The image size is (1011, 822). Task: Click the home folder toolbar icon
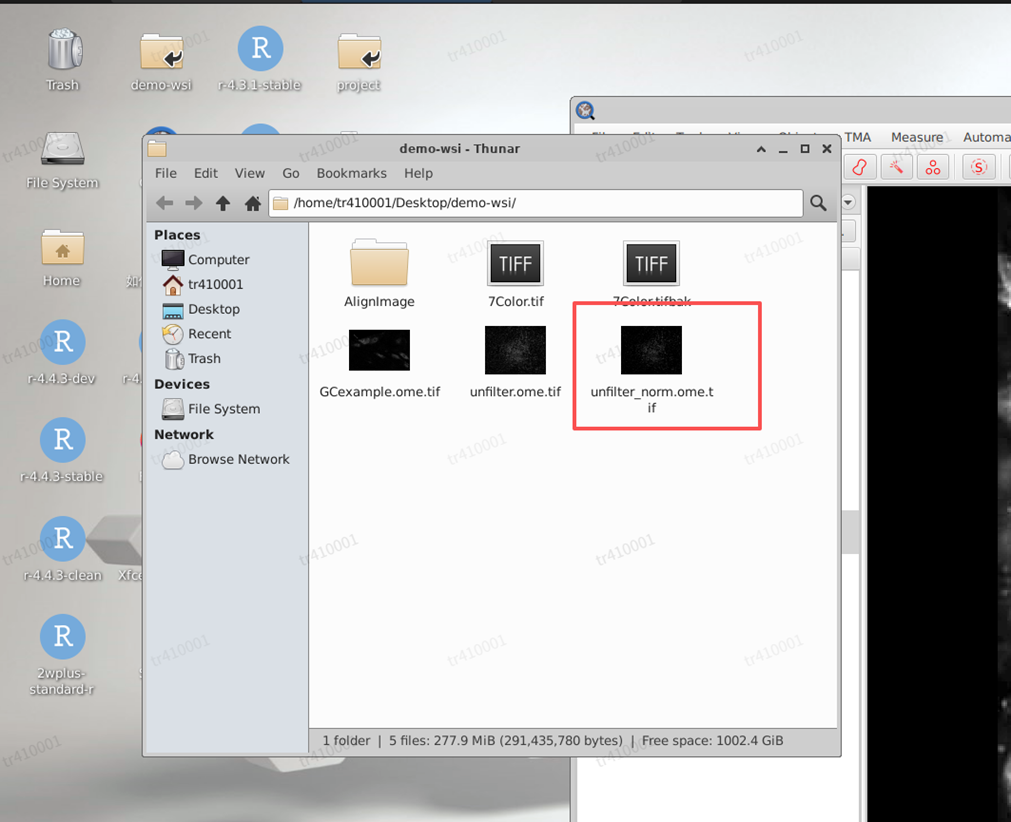pos(253,203)
